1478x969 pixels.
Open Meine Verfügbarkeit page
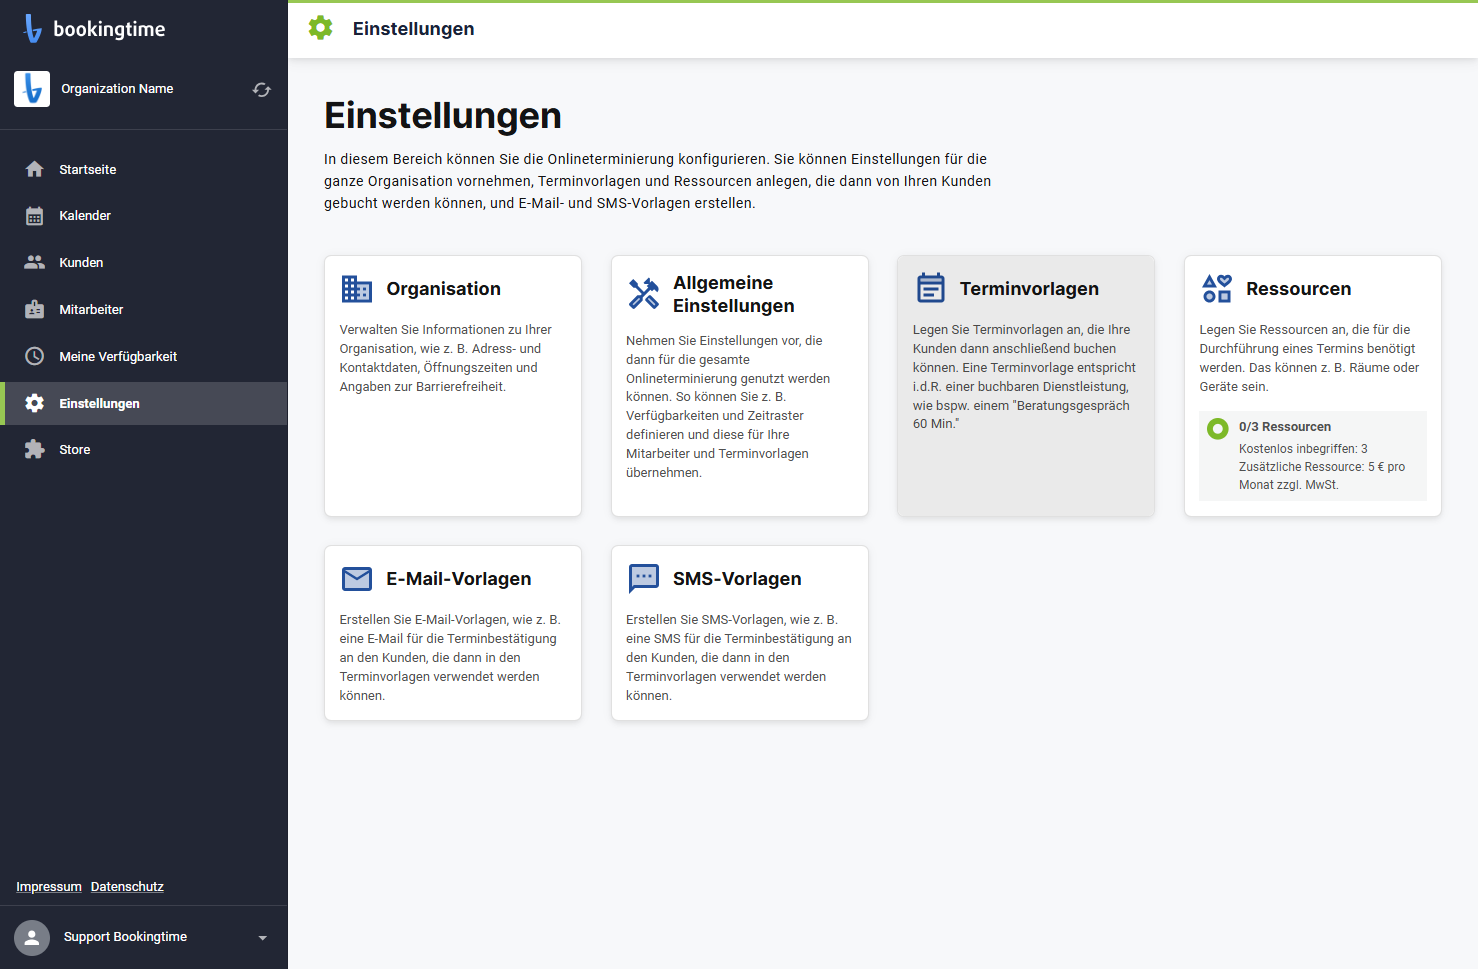pyautogui.click(x=144, y=356)
